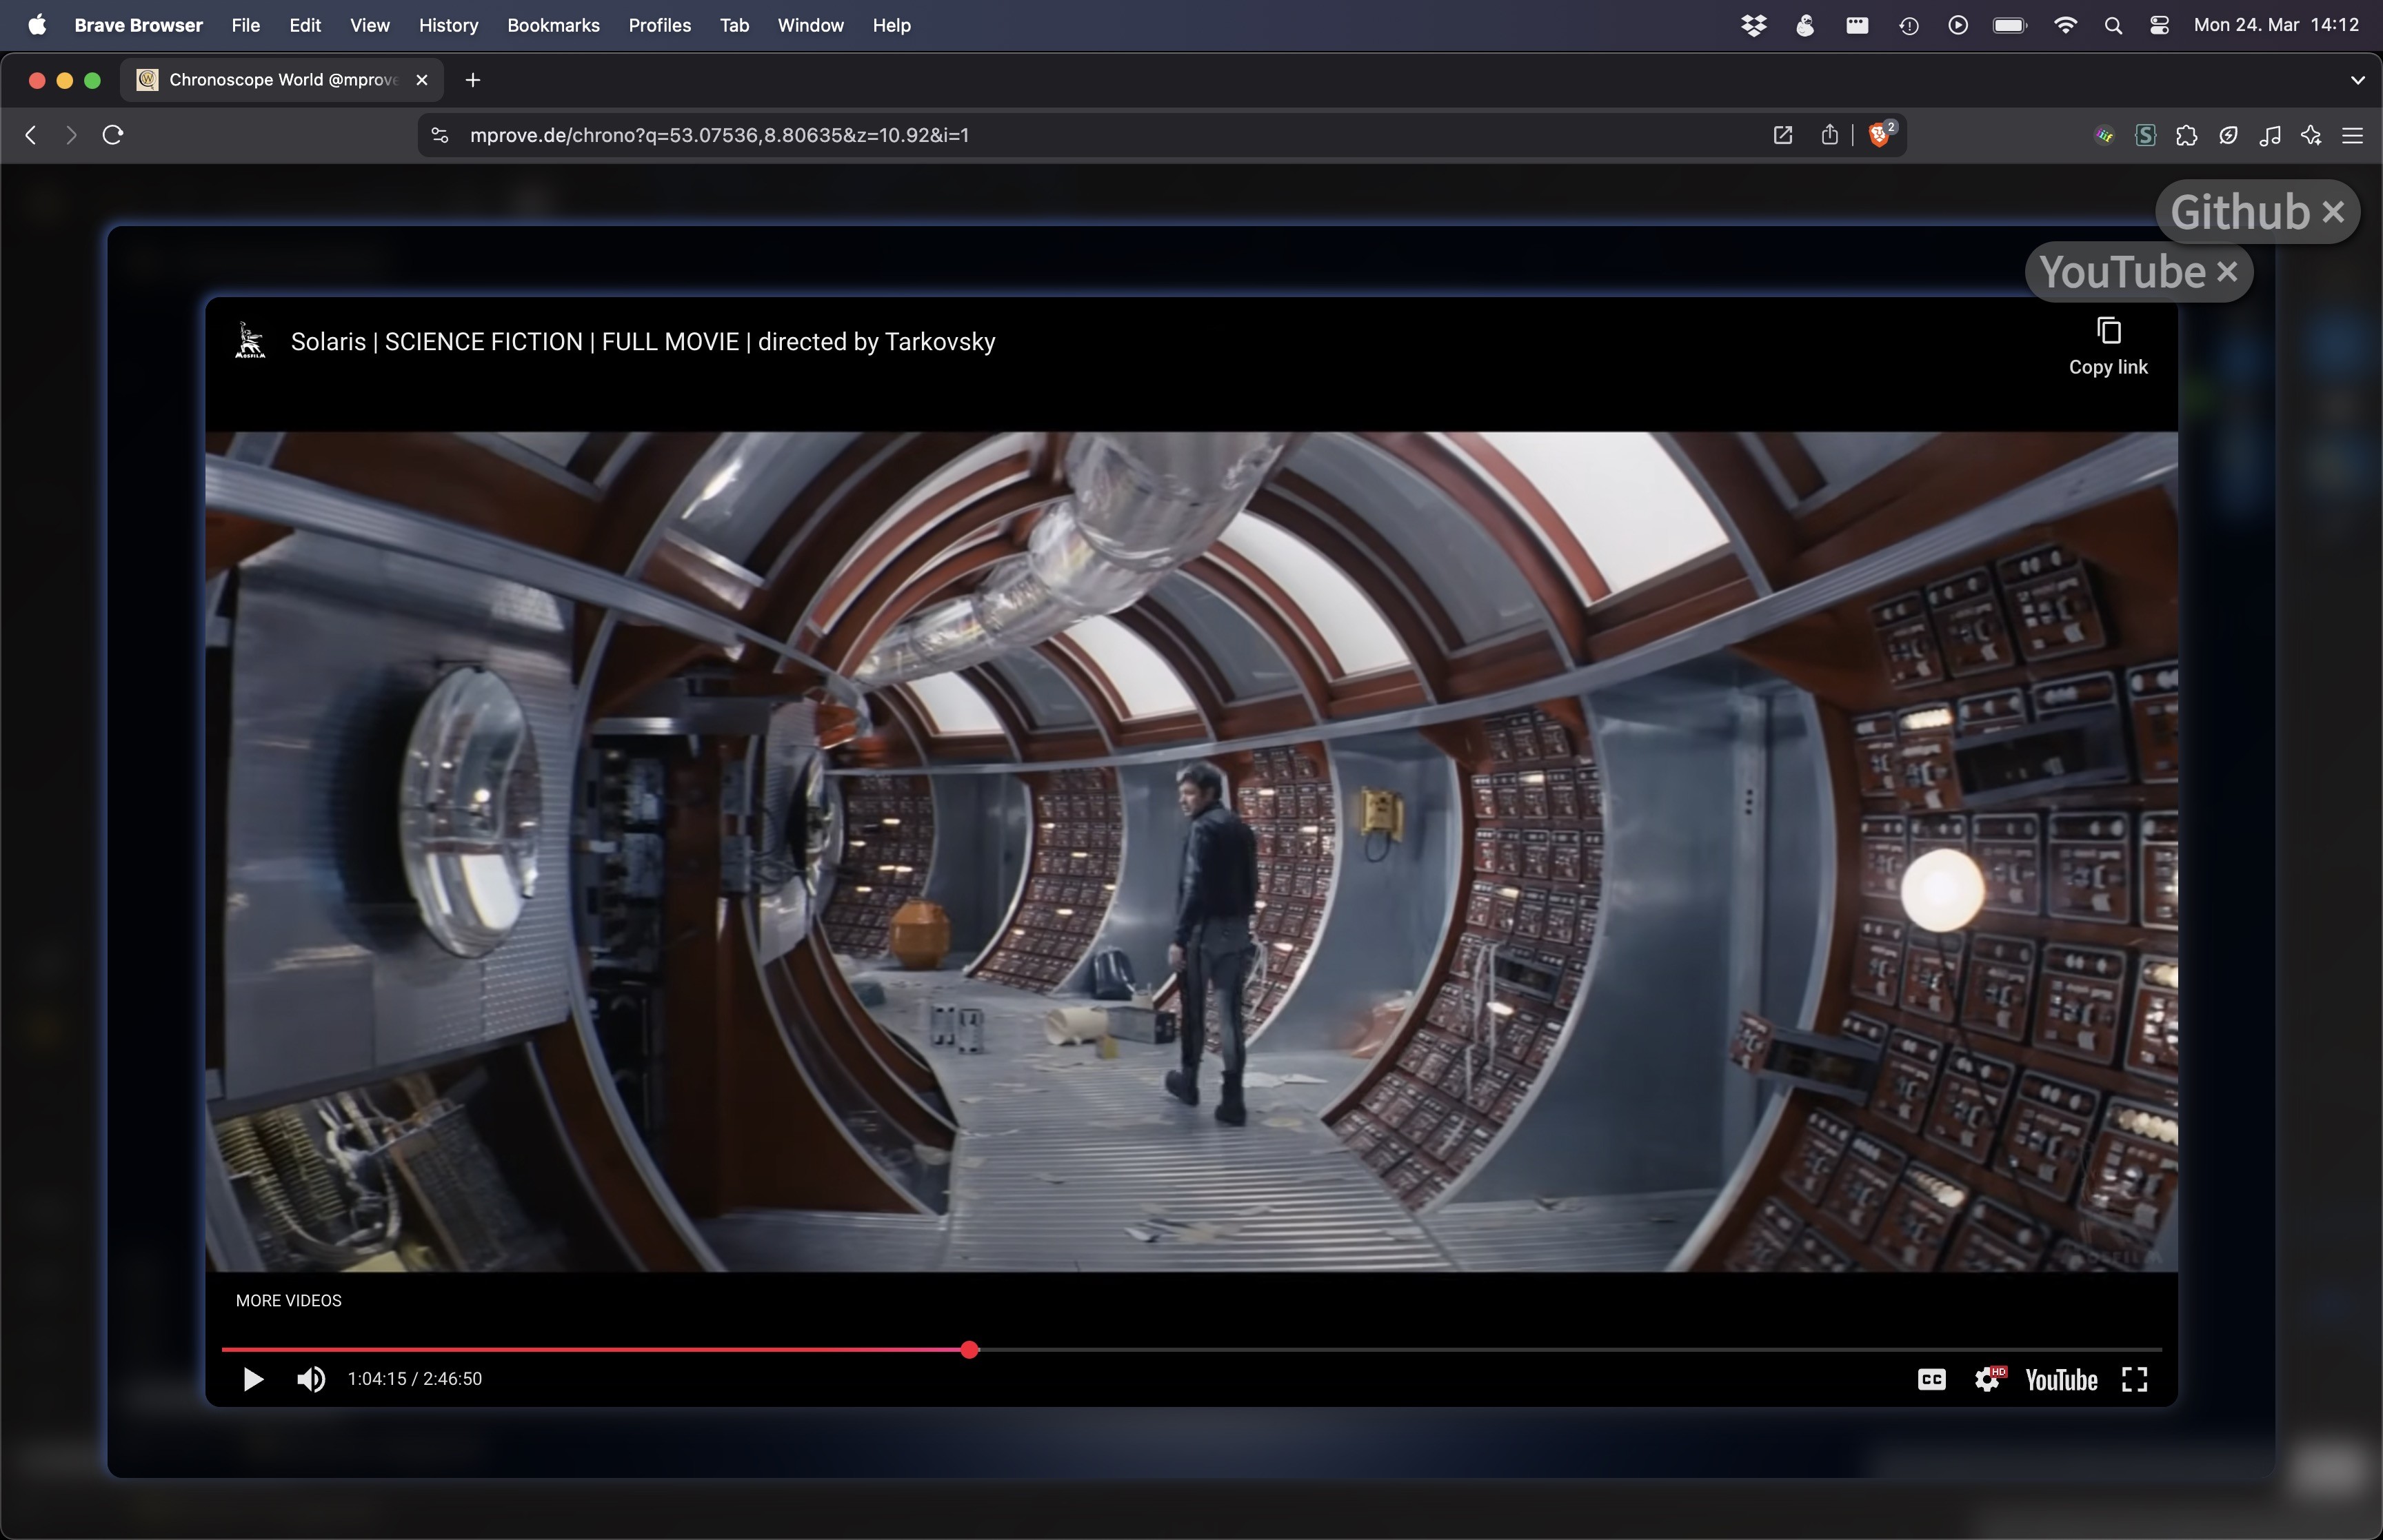Open new browser tab

[x=473, y=80]
